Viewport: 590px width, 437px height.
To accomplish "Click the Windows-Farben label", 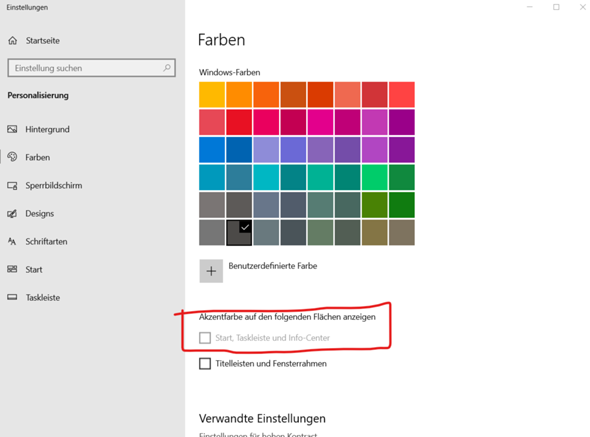I will (230, 72).
